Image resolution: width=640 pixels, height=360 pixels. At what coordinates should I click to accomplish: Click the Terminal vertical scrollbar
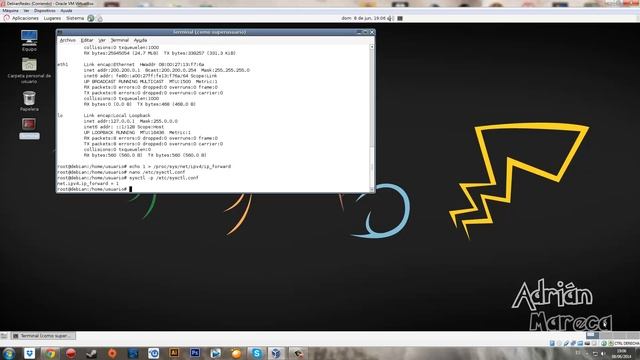(372, 118)
